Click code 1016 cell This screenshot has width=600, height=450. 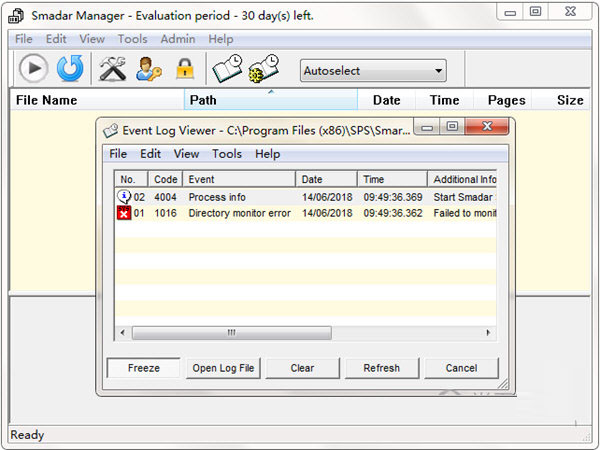[165, 213]
